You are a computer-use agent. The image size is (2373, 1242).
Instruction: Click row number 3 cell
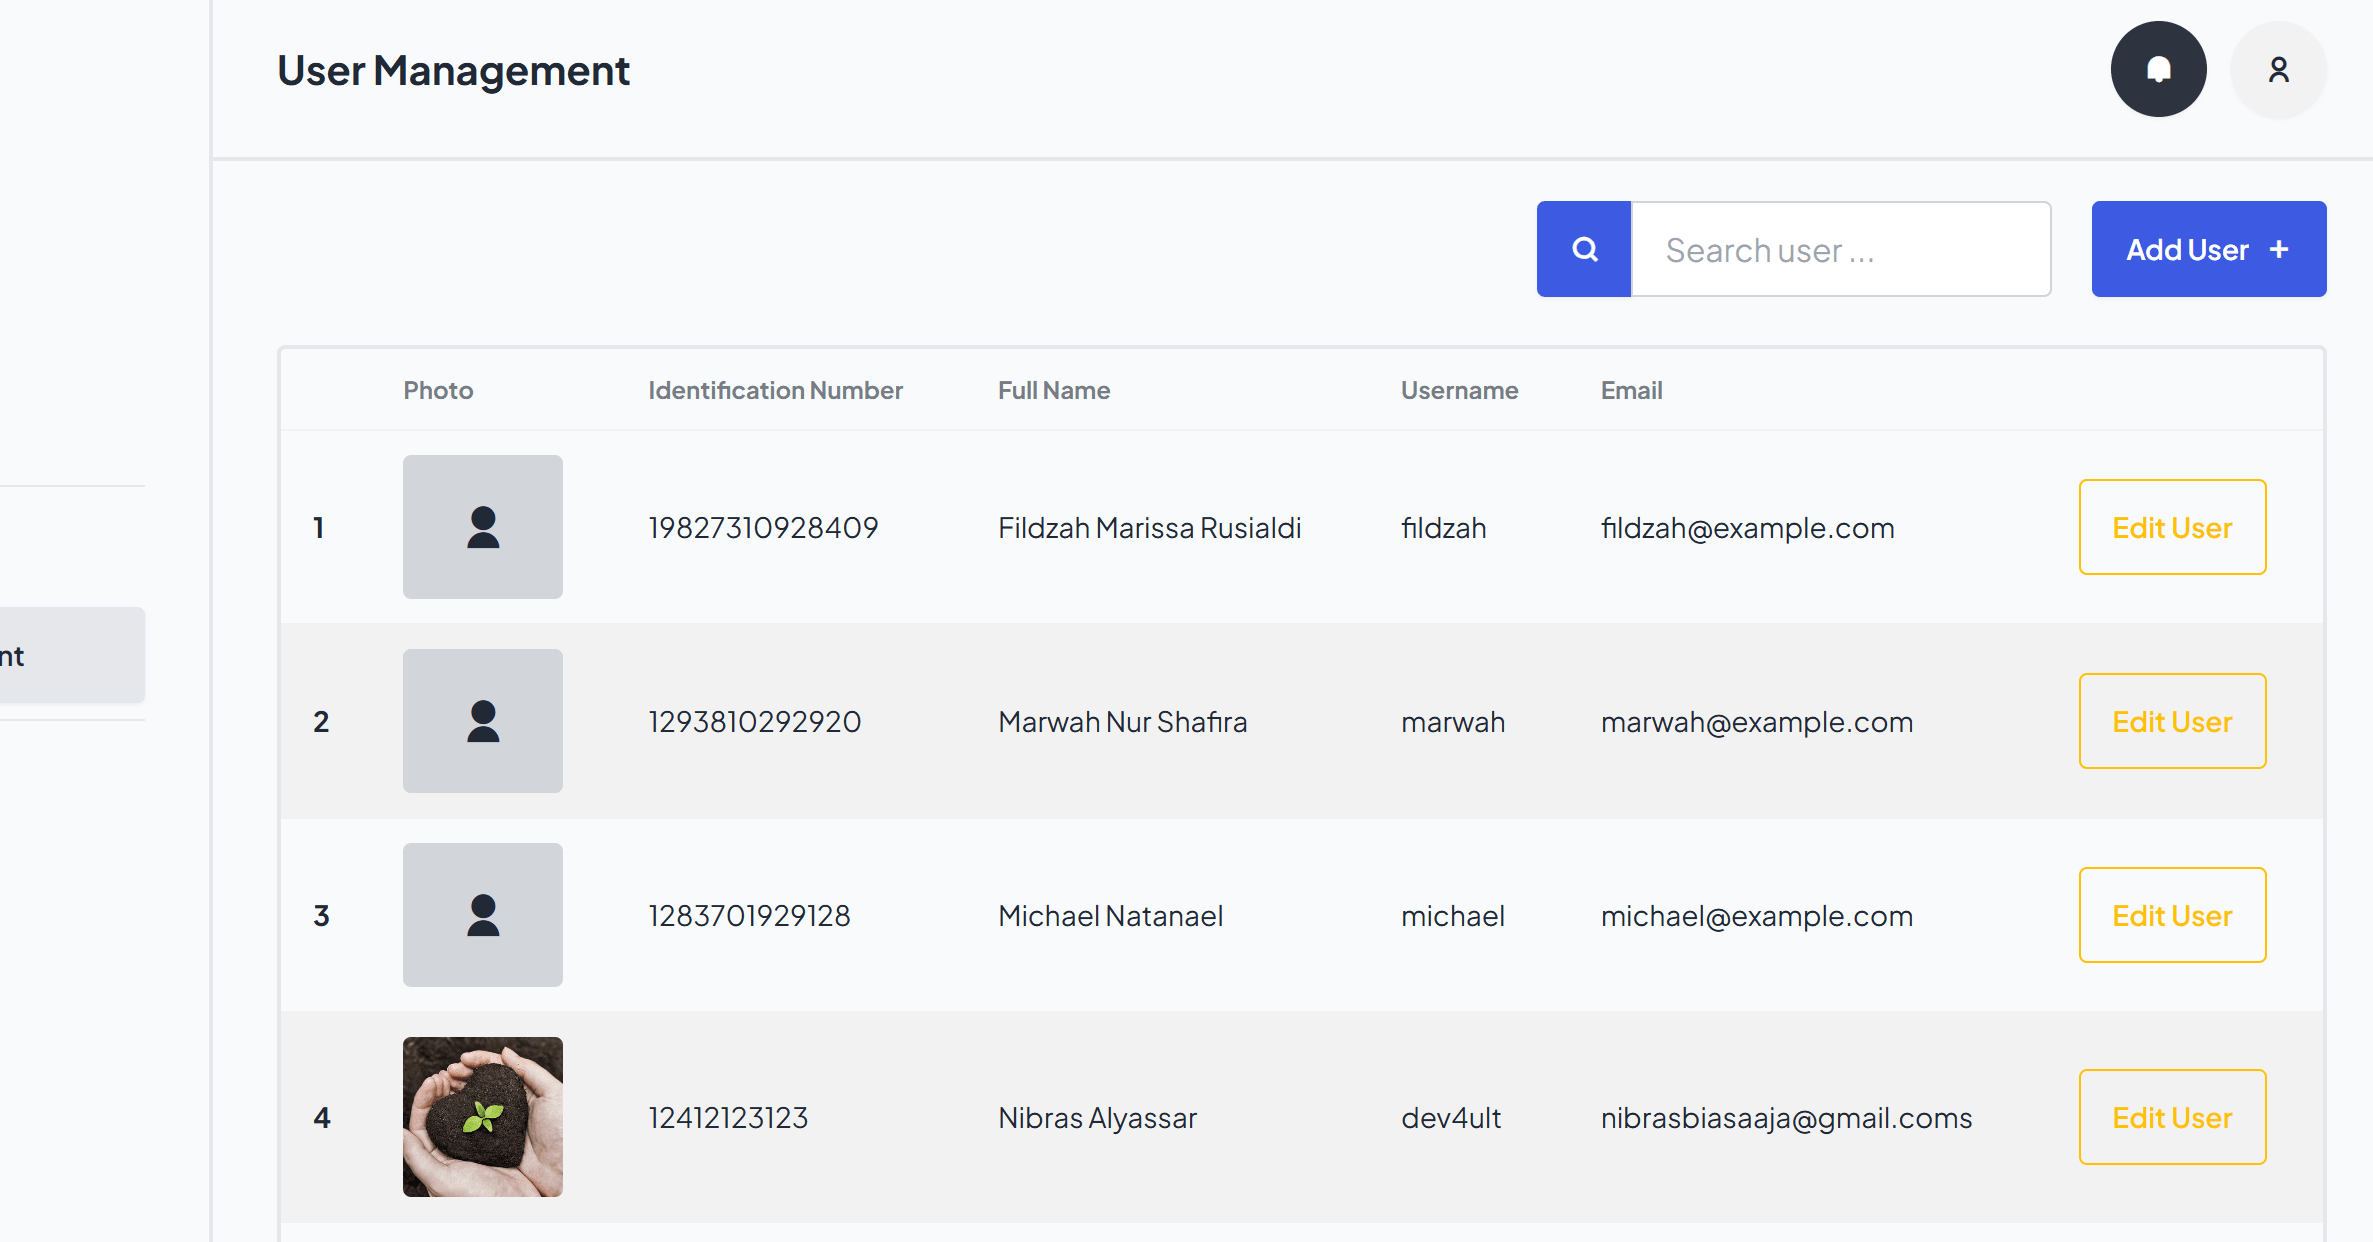pyautogui.click(x=321, y=916)
